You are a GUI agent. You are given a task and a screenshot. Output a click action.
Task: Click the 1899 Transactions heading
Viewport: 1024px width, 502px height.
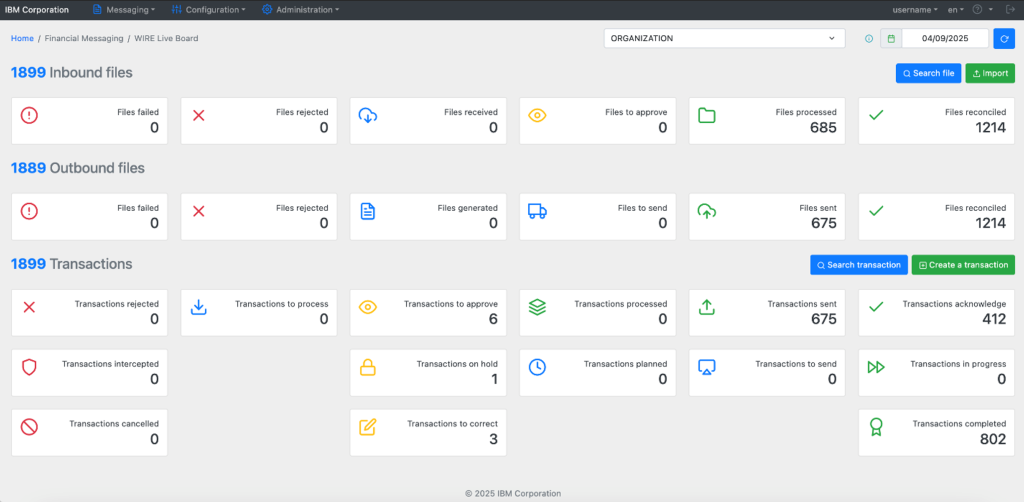click(x=72, y=264)
